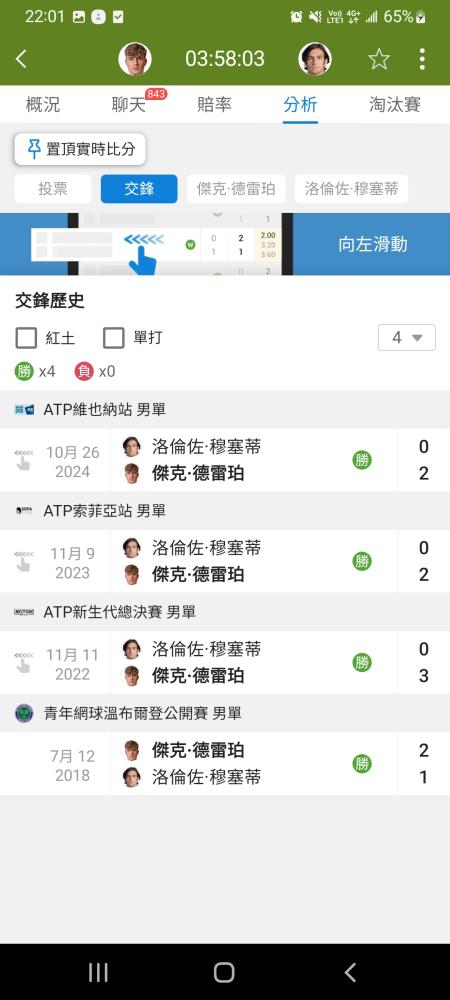Pin live score with 置頂實時比分 button
The image size is (450, 1000).
[80, 150]
